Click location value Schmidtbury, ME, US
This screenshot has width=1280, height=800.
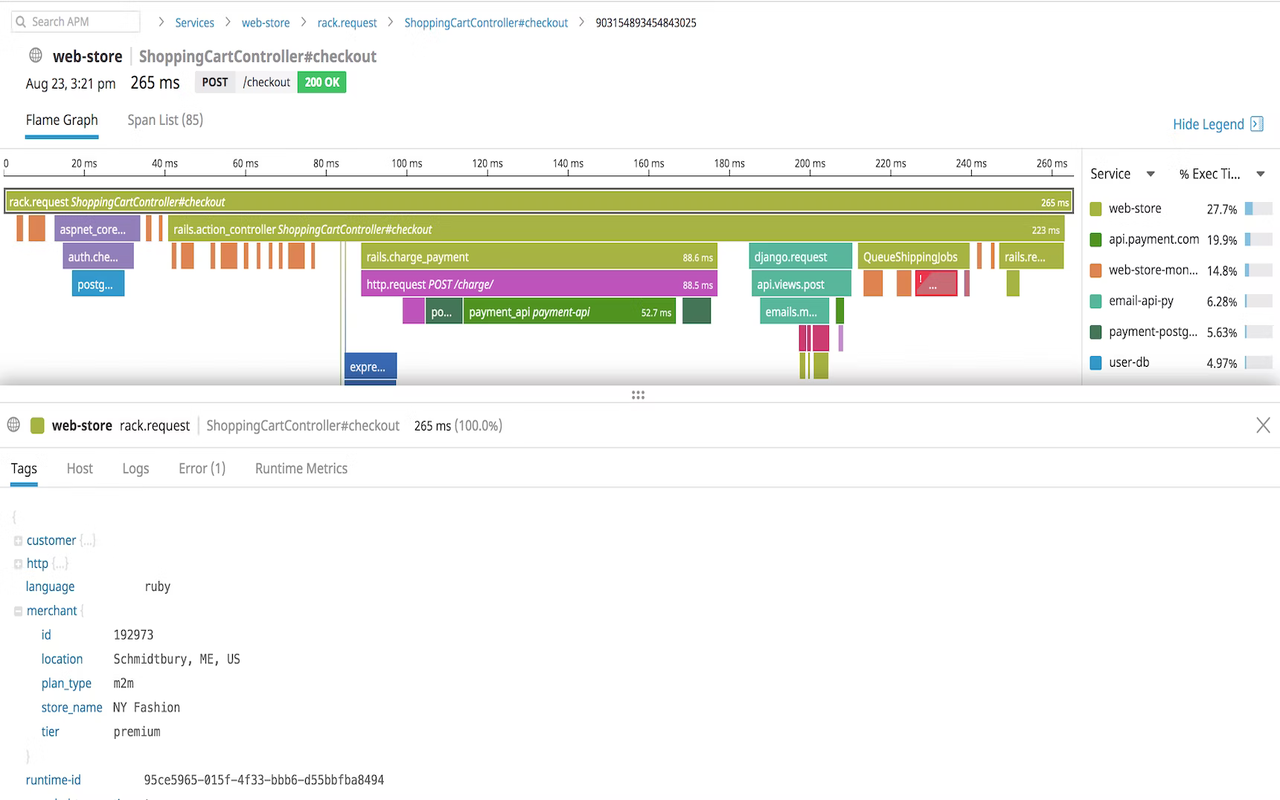pos(177,659)
